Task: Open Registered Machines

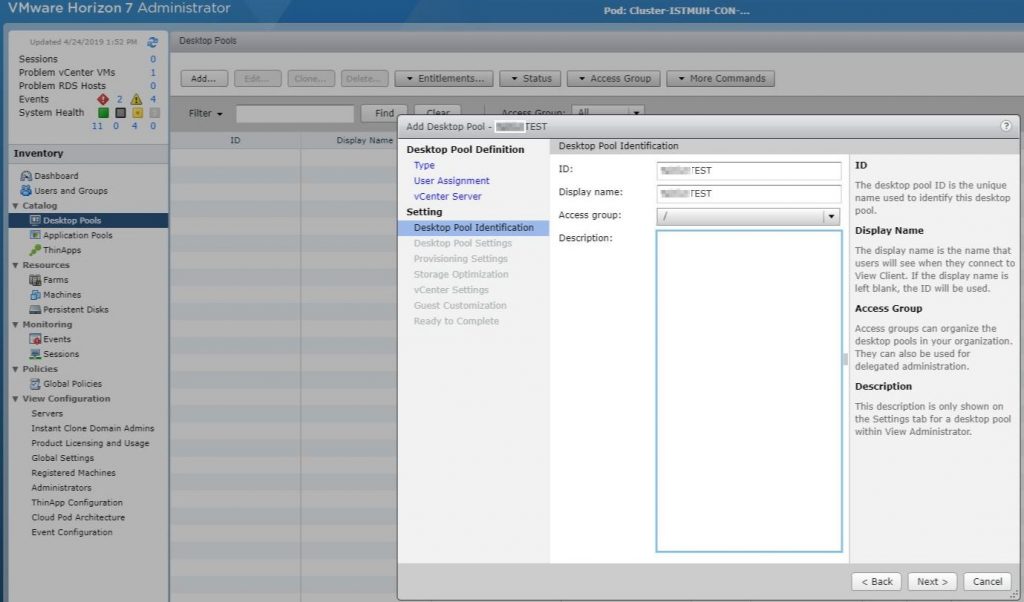Action: point(73,473)
